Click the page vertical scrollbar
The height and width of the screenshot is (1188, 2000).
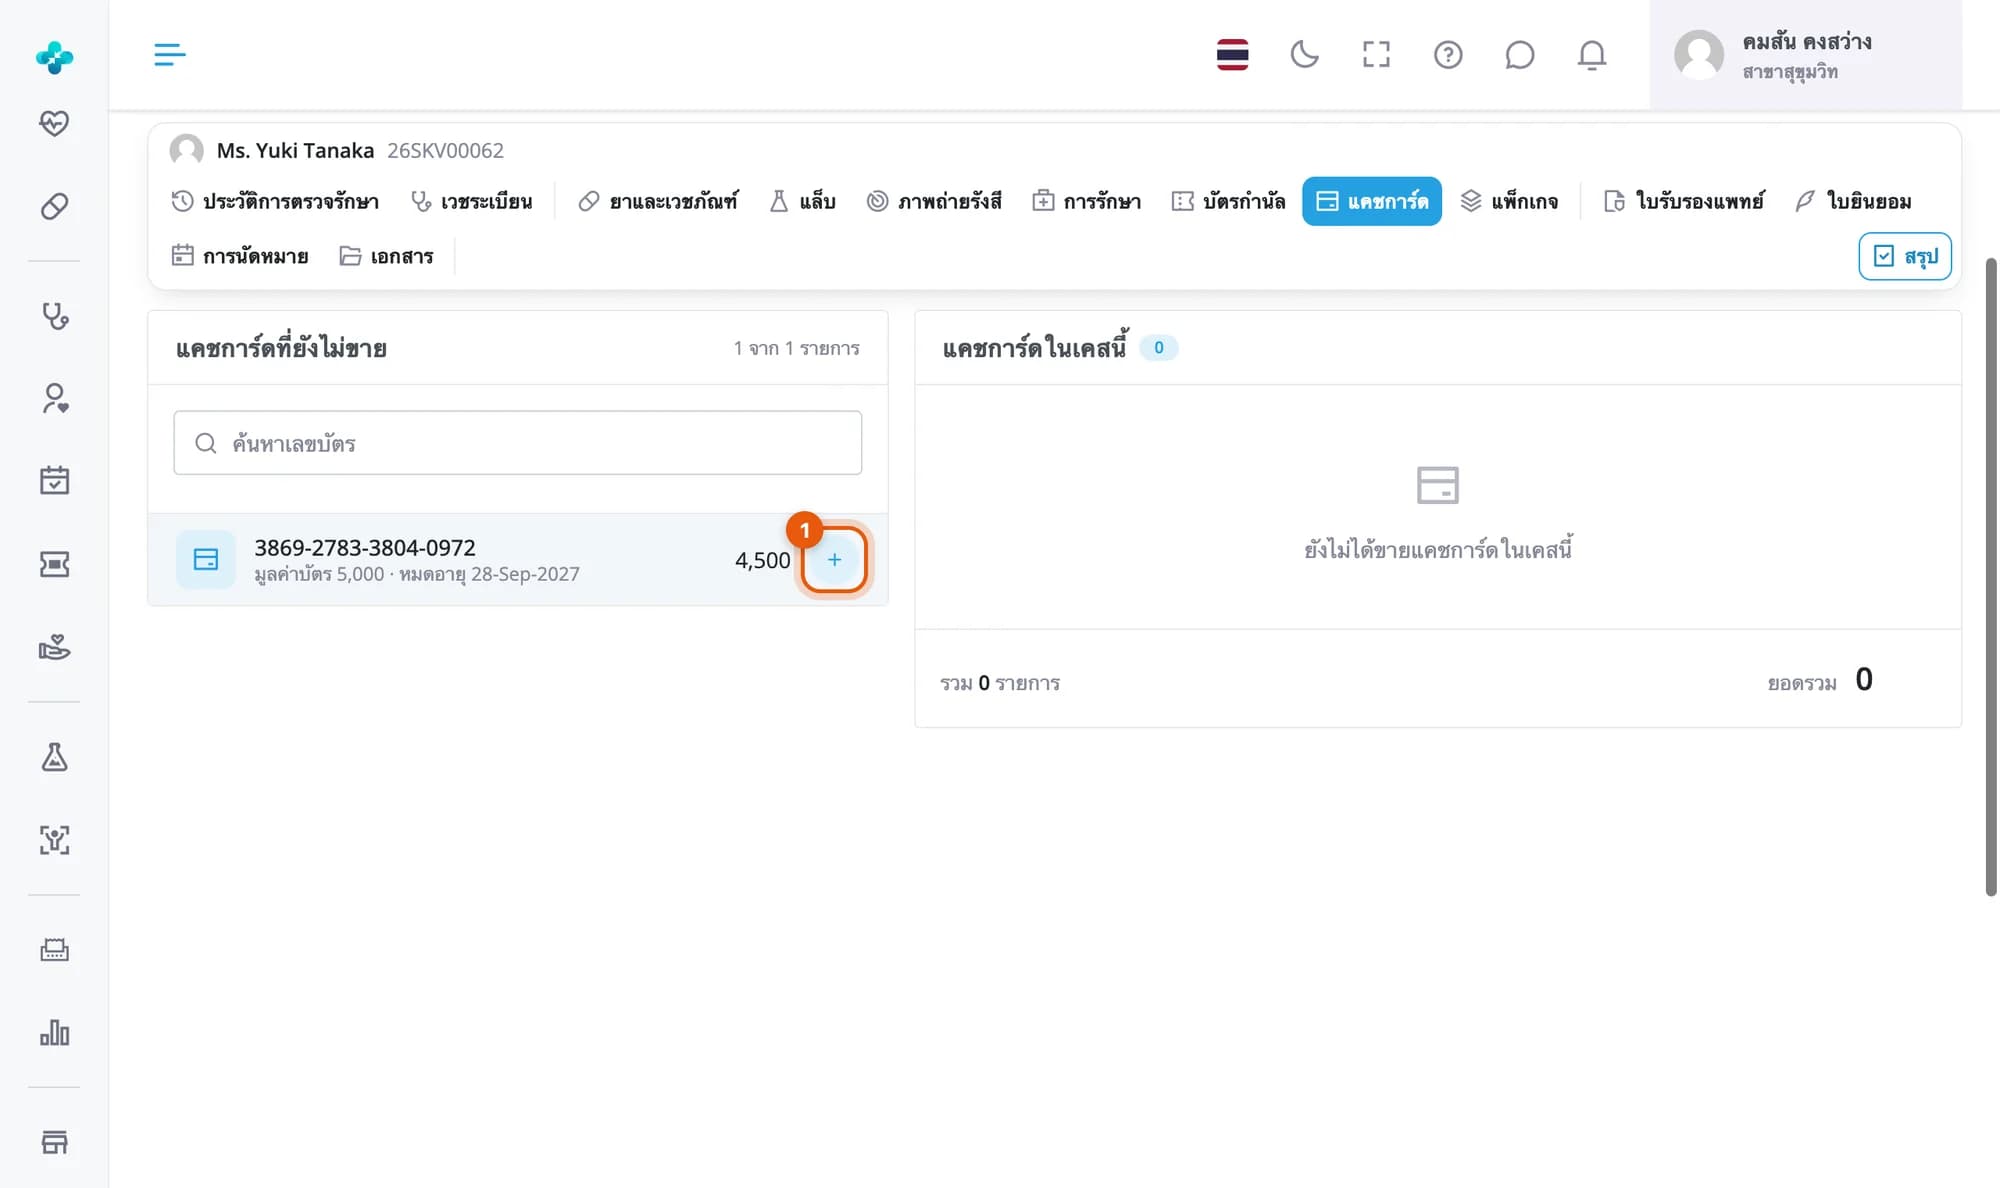[x=1991, y=577]
